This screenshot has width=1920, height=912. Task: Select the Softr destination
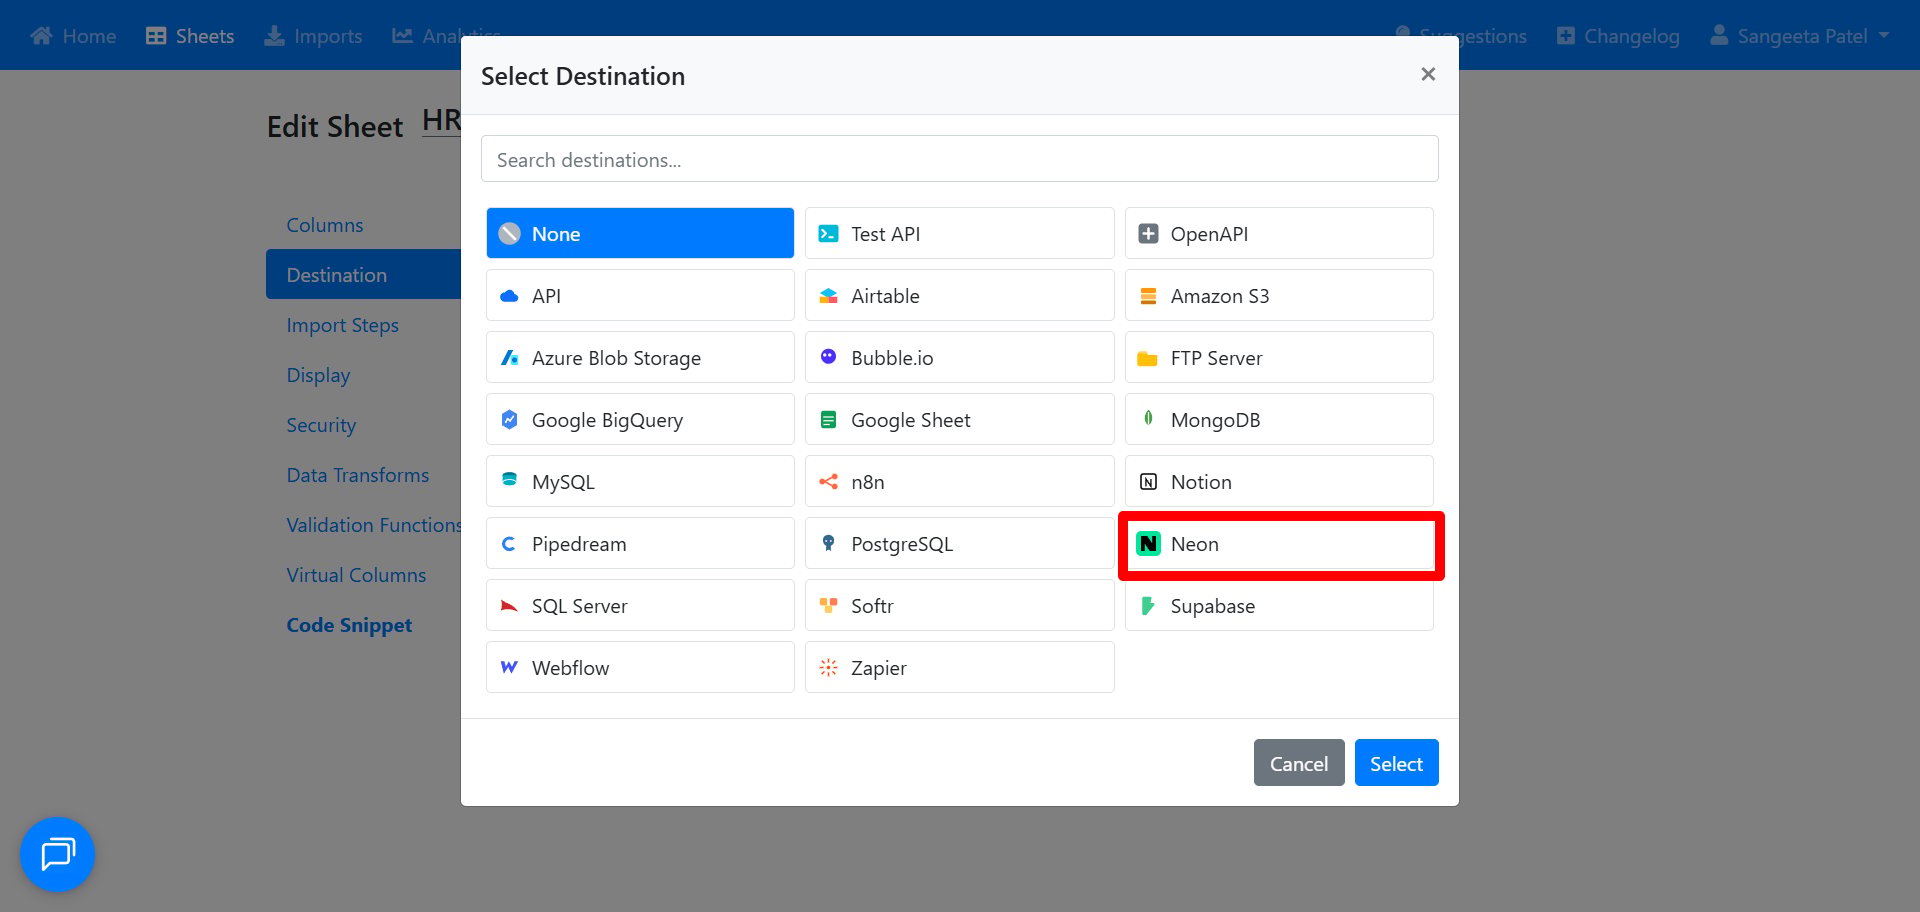click(x=959, y=606)
